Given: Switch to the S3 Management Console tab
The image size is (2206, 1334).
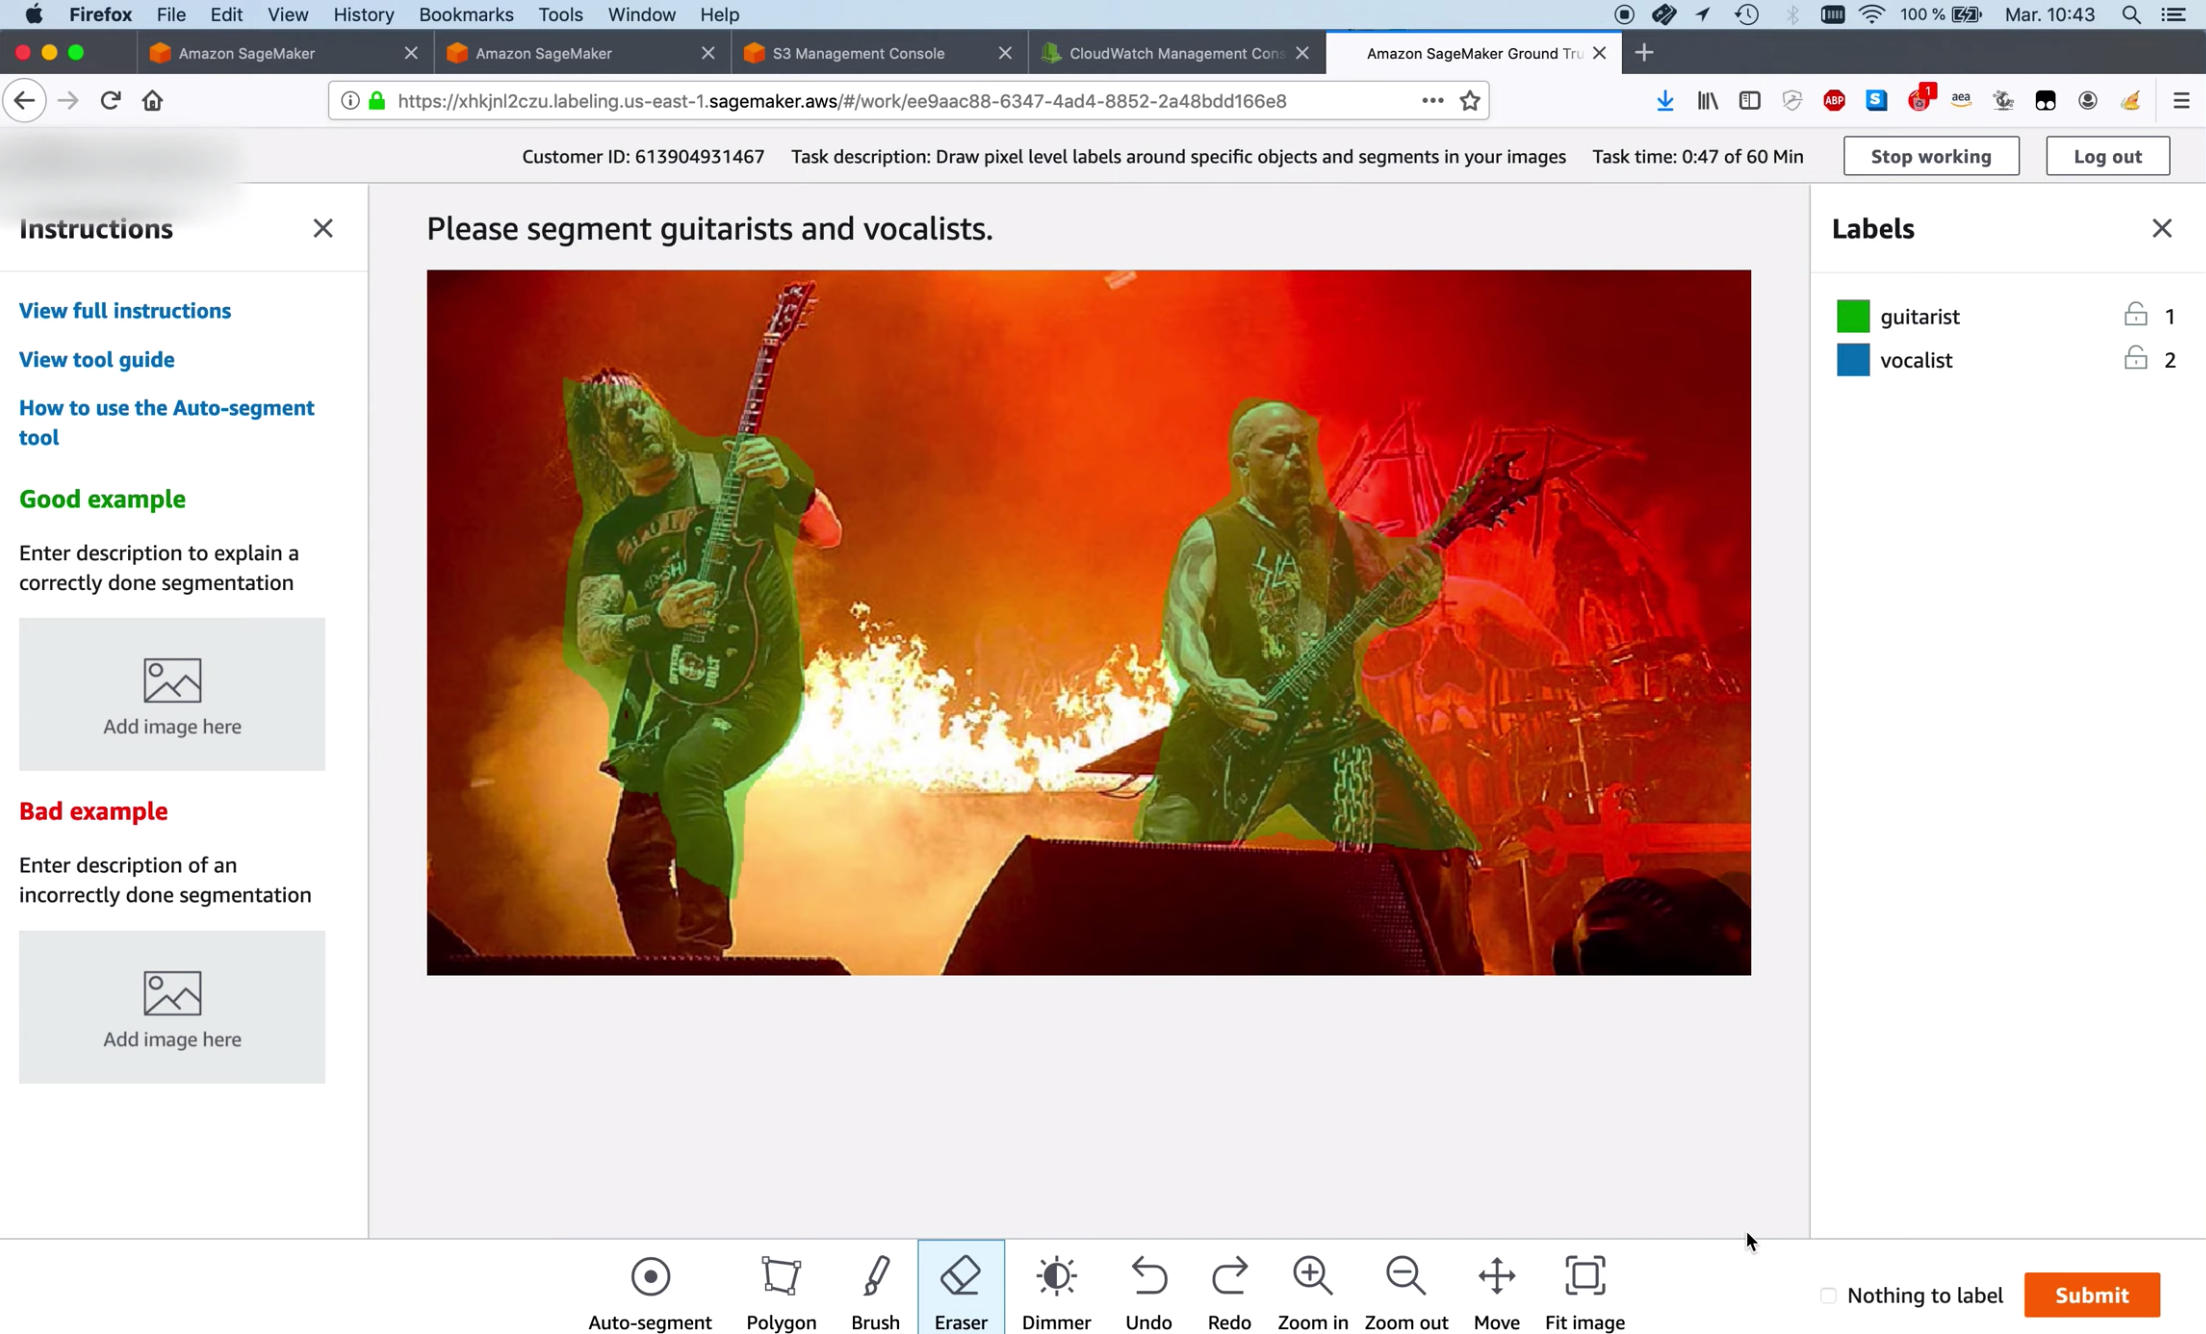Looking at the screenshot, I should coord(858,53).
